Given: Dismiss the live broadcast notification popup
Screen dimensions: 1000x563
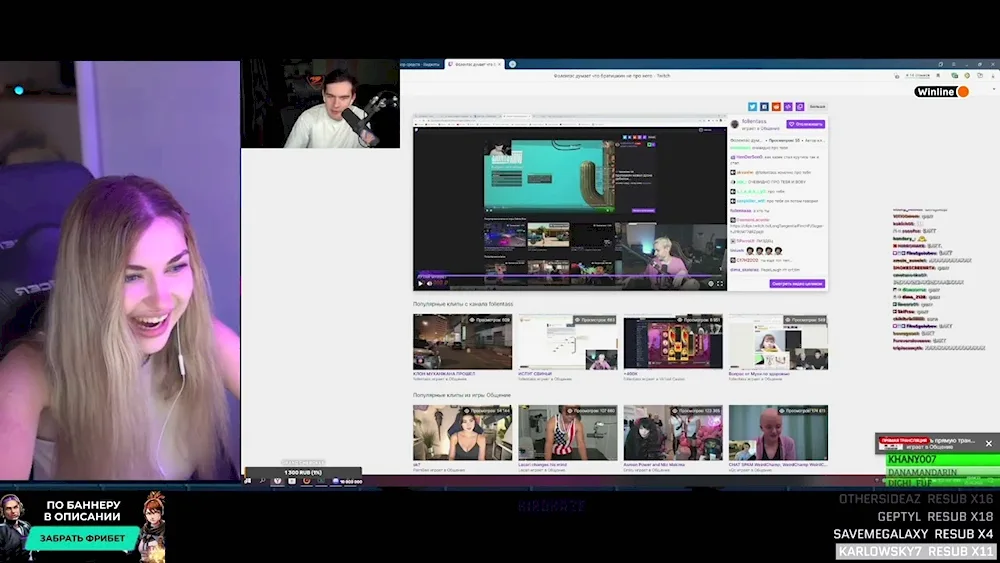Looking at the screenshot, I should pyautogui.click(x=989, y=443).
